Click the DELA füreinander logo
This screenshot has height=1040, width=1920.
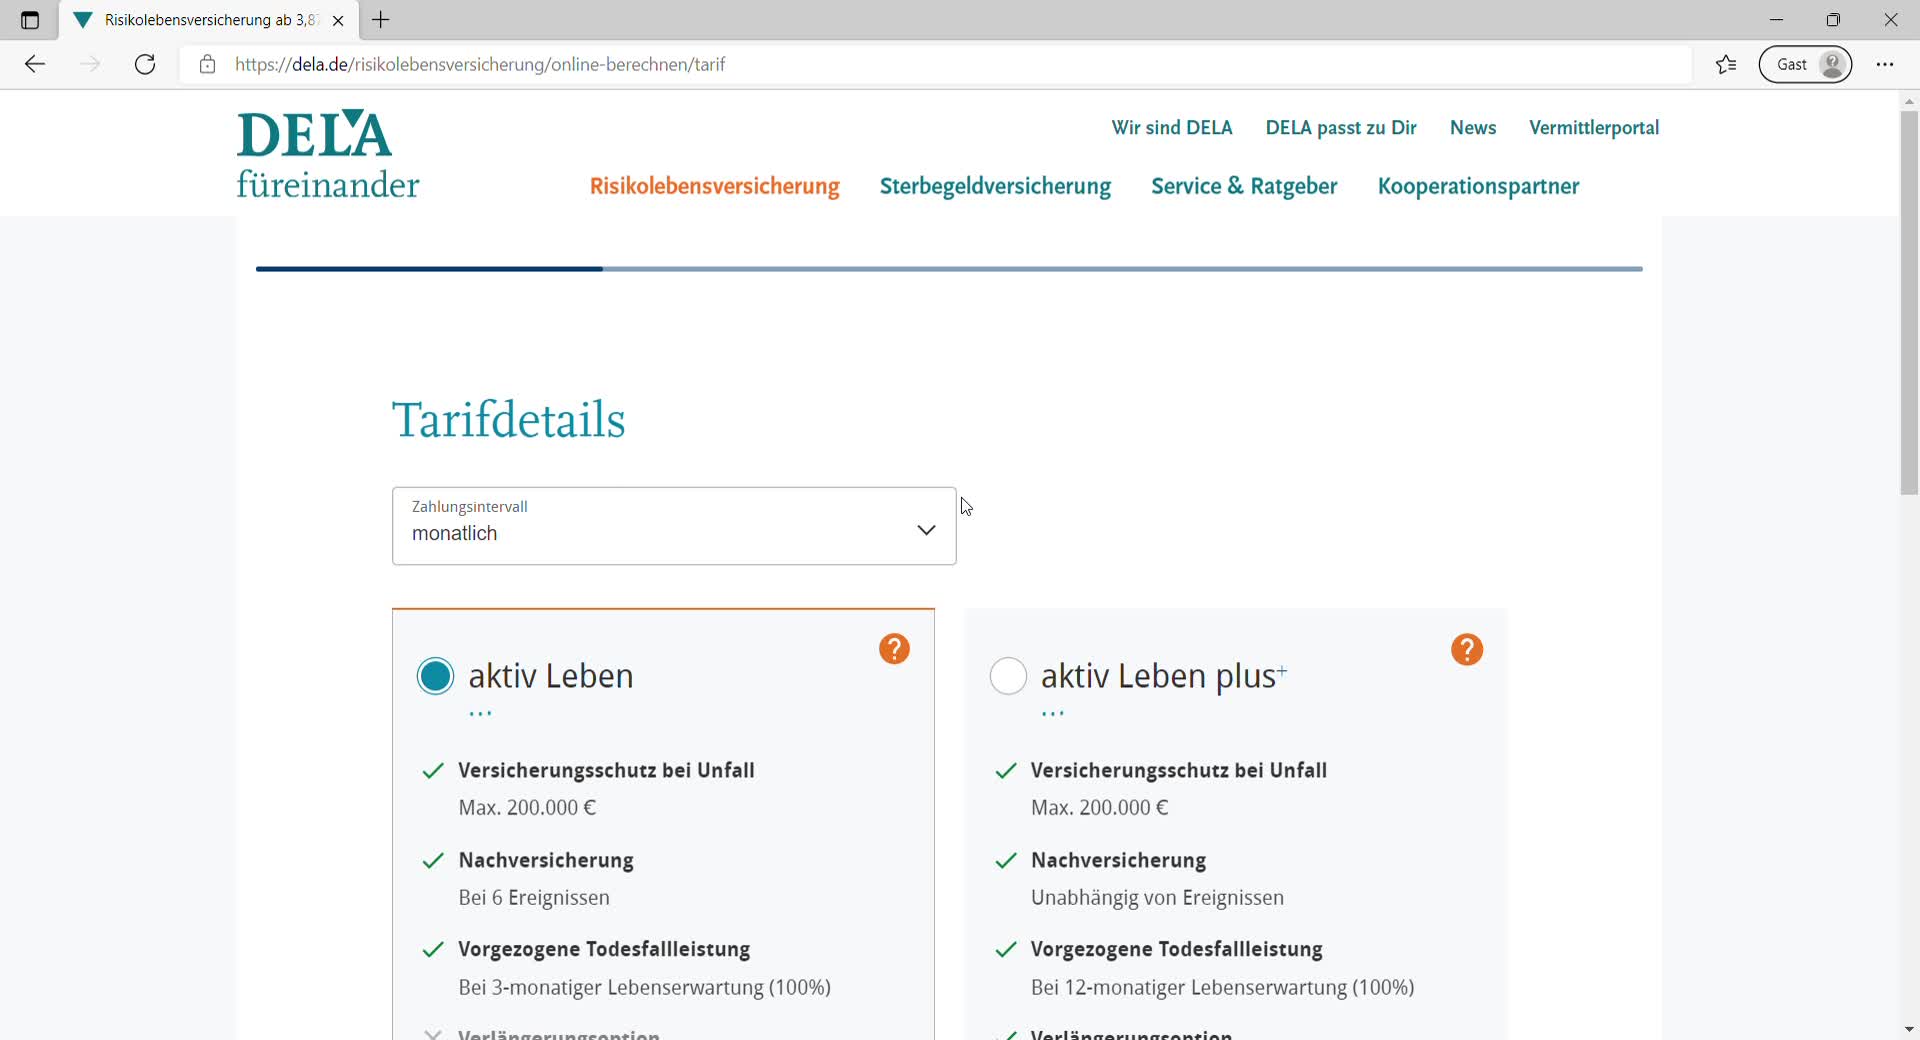(x=327, y=155)
